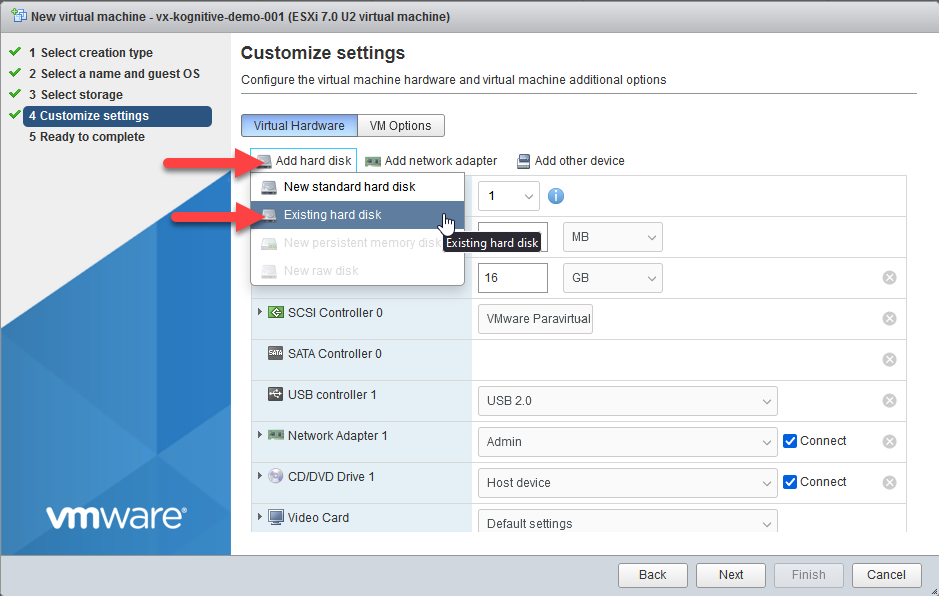
Task: Expand the Video Card settings row
Action: coord(260,517)
